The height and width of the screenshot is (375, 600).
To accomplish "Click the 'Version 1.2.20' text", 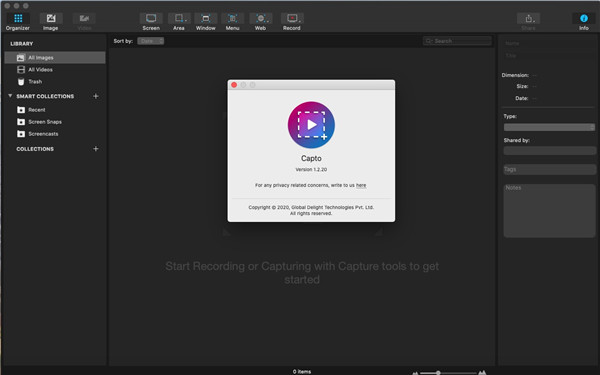I will tap(311, 170).
